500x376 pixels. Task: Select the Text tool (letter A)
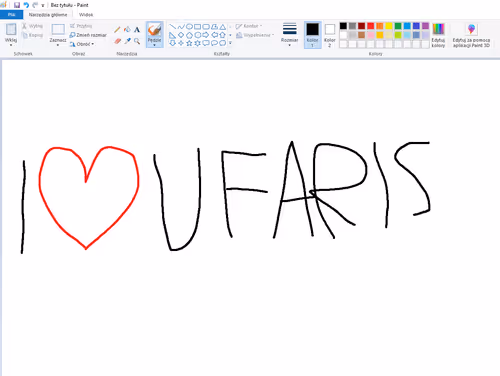[137, 30]
